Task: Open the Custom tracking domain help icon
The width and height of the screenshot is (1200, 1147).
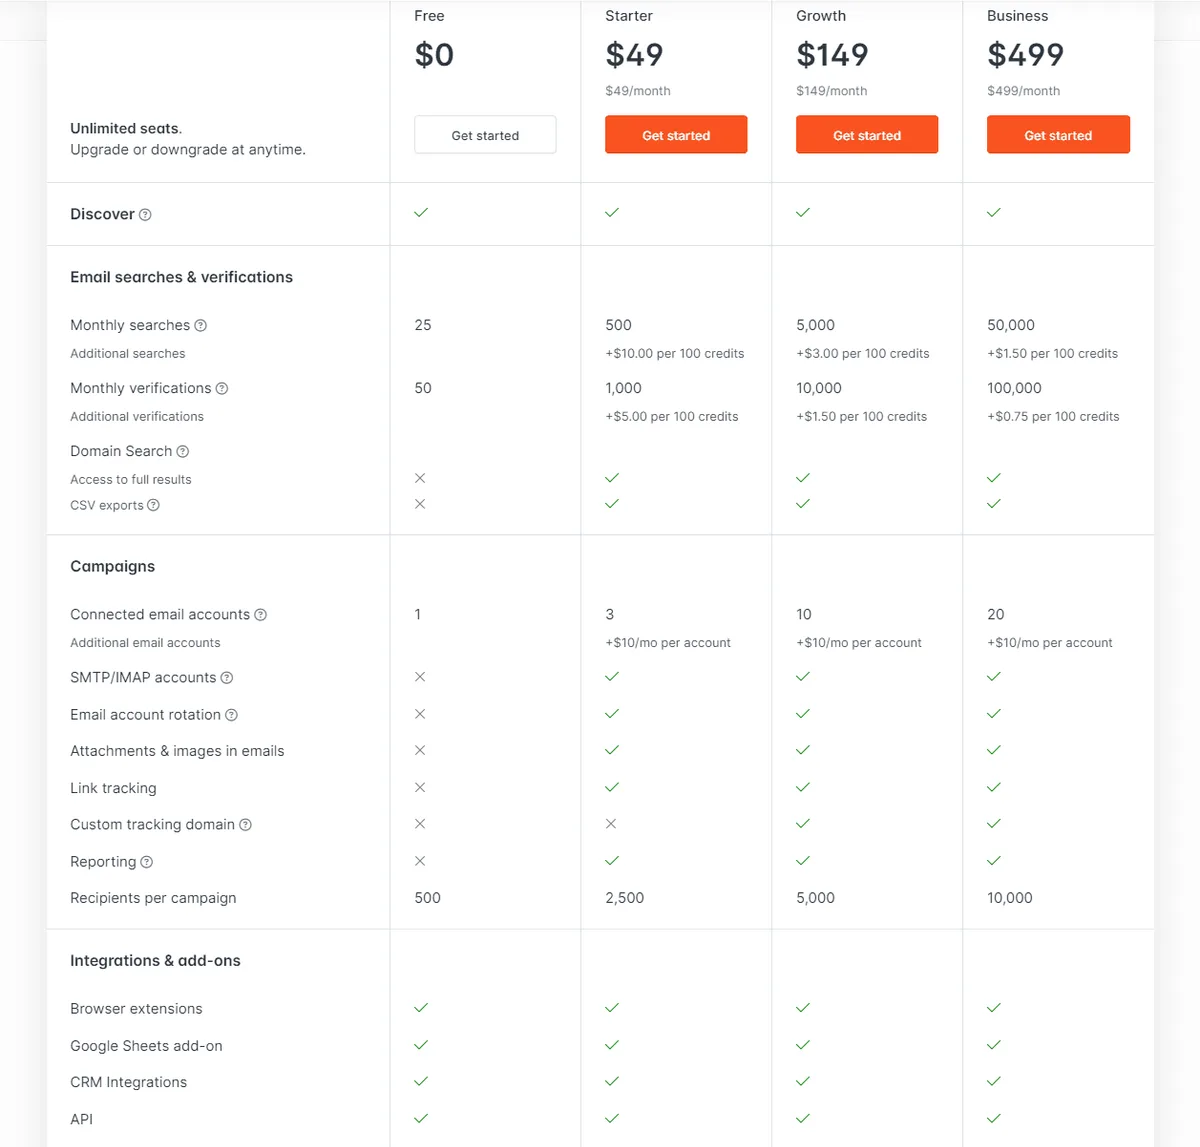Action: tap(246, 824)
